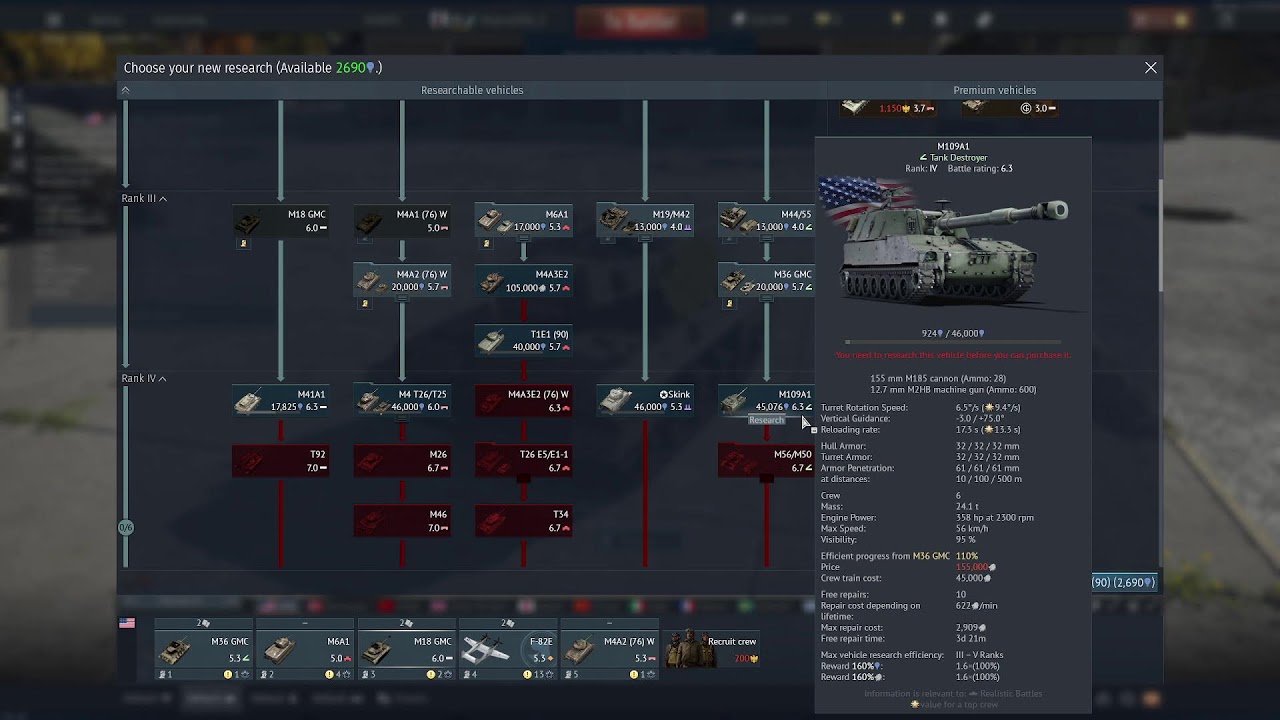This screenshot has width=1280, height=720.
Task: Click the locked M26 vehicle card
Action: click(x=402, y=461)
